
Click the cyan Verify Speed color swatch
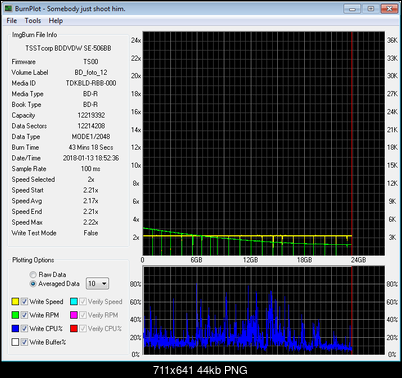tap(74, 302)
